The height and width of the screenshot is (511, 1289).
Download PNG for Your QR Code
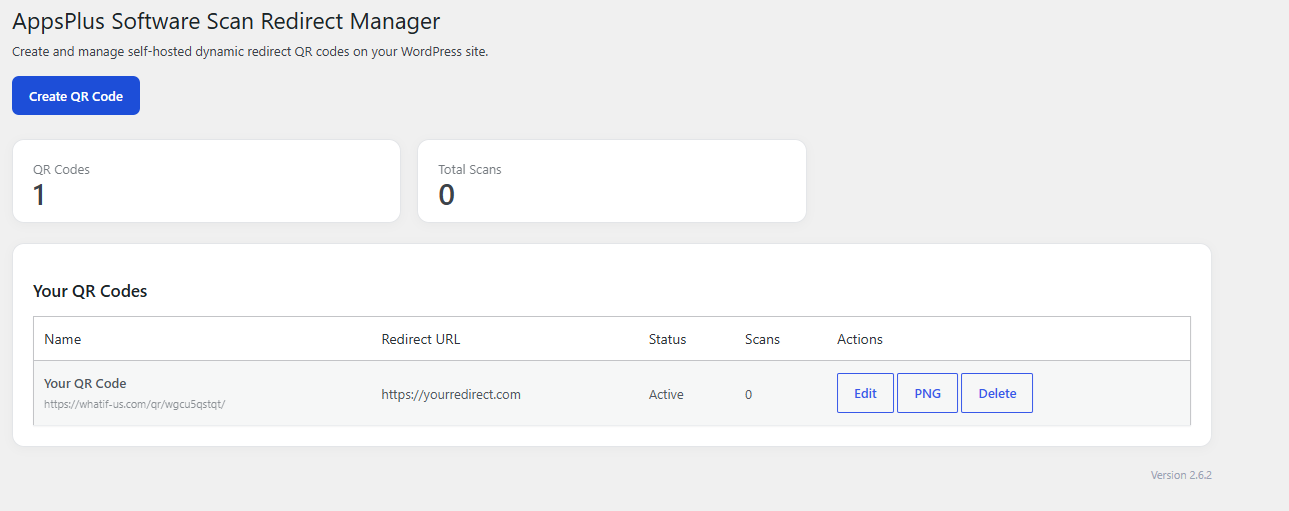(927, 393)
